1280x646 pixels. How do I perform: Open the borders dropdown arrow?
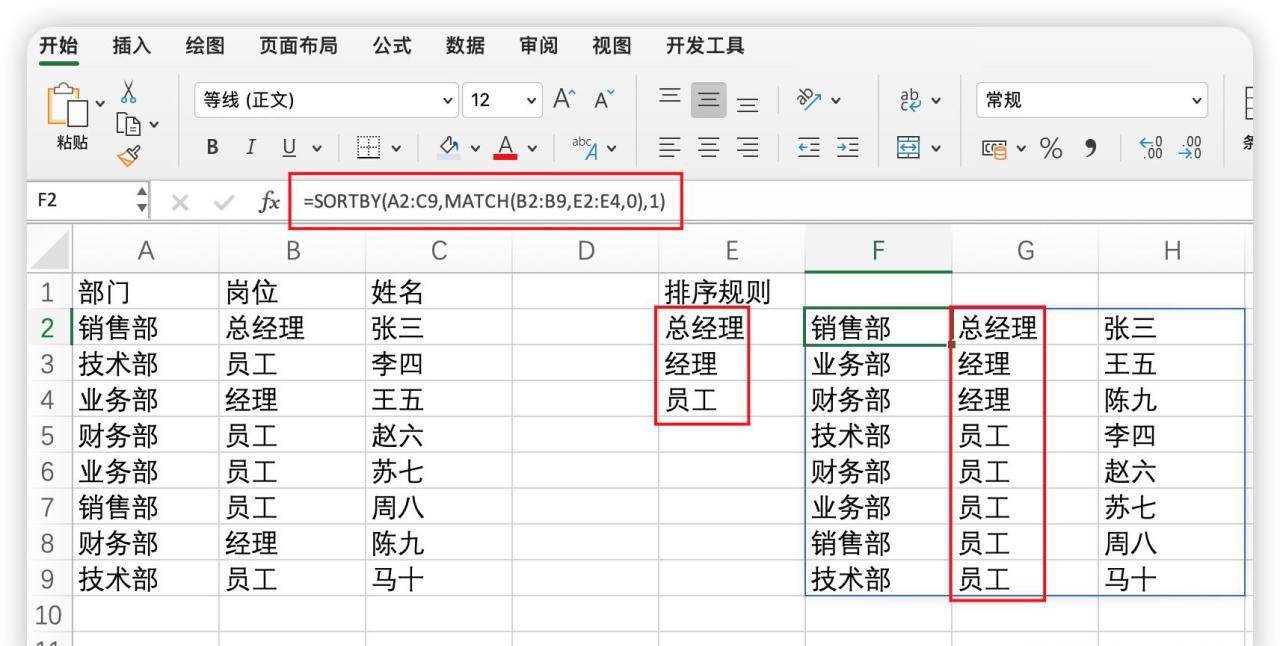click(x=395, y=151)
